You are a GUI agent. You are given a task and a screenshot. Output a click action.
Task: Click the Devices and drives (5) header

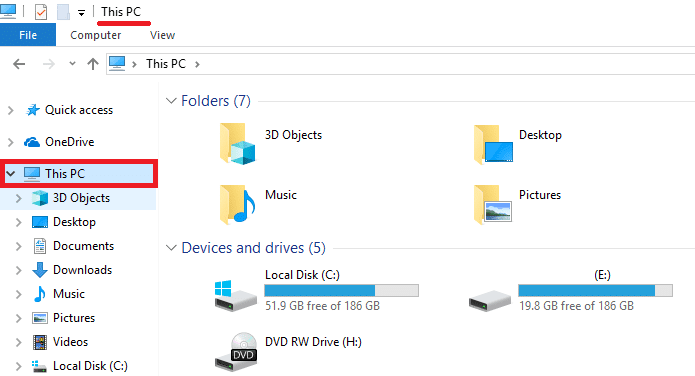point(254,247)
